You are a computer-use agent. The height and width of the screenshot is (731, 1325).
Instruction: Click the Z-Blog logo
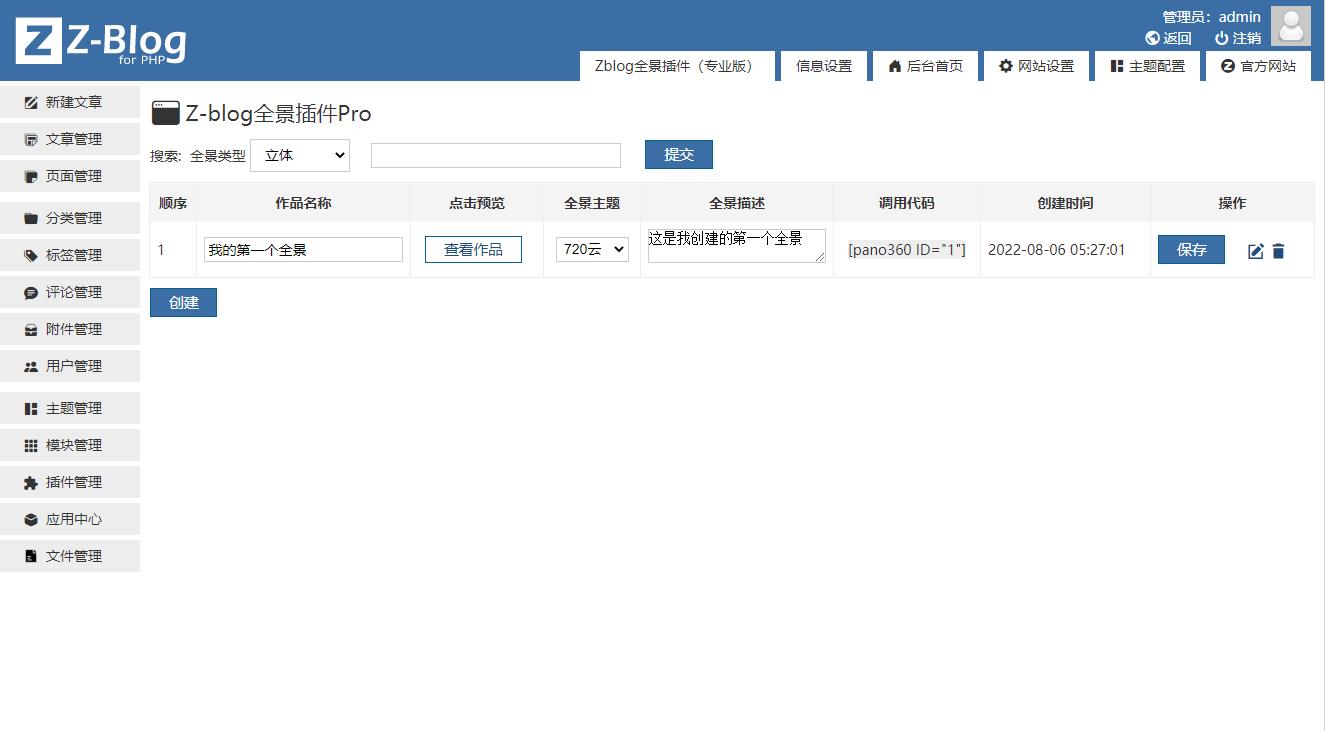coord(101,41)
